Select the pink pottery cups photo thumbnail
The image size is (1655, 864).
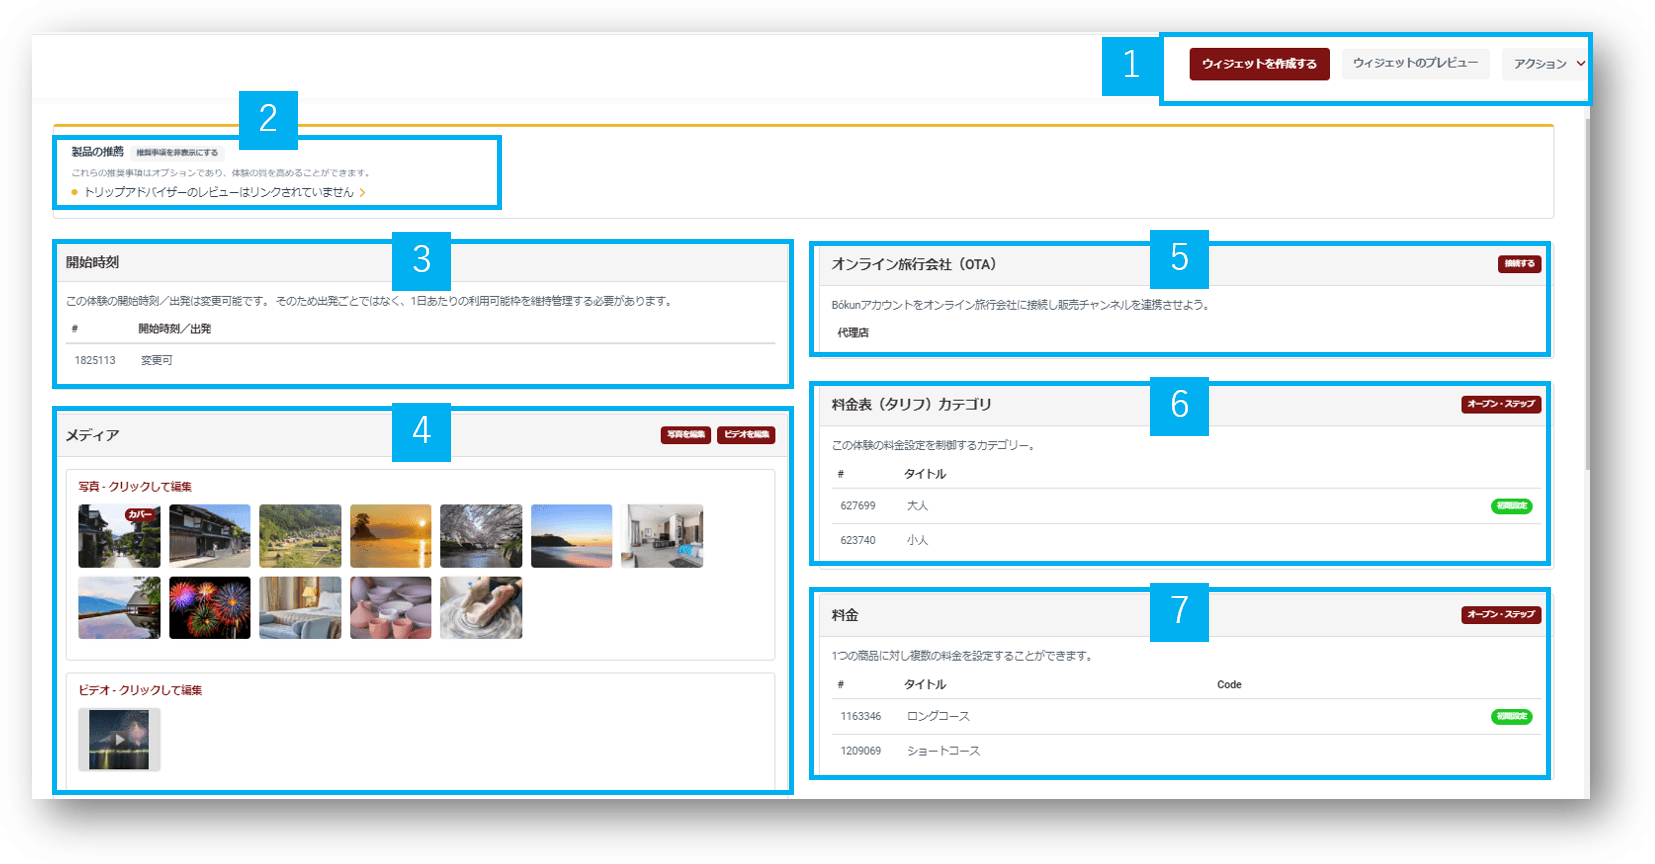pos(391,607)
